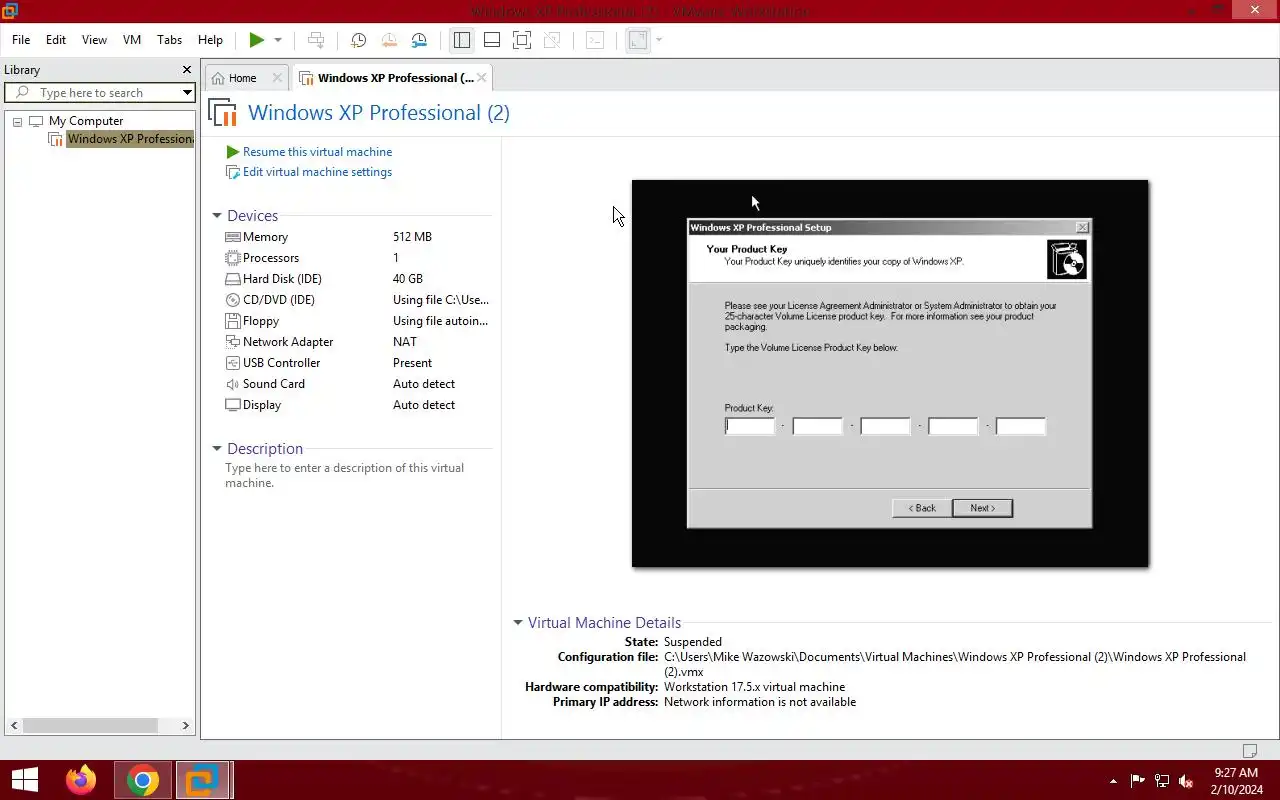Click the network status tray icon
Viewport: 1280px width, 800px height.
tap(1162, 781)
